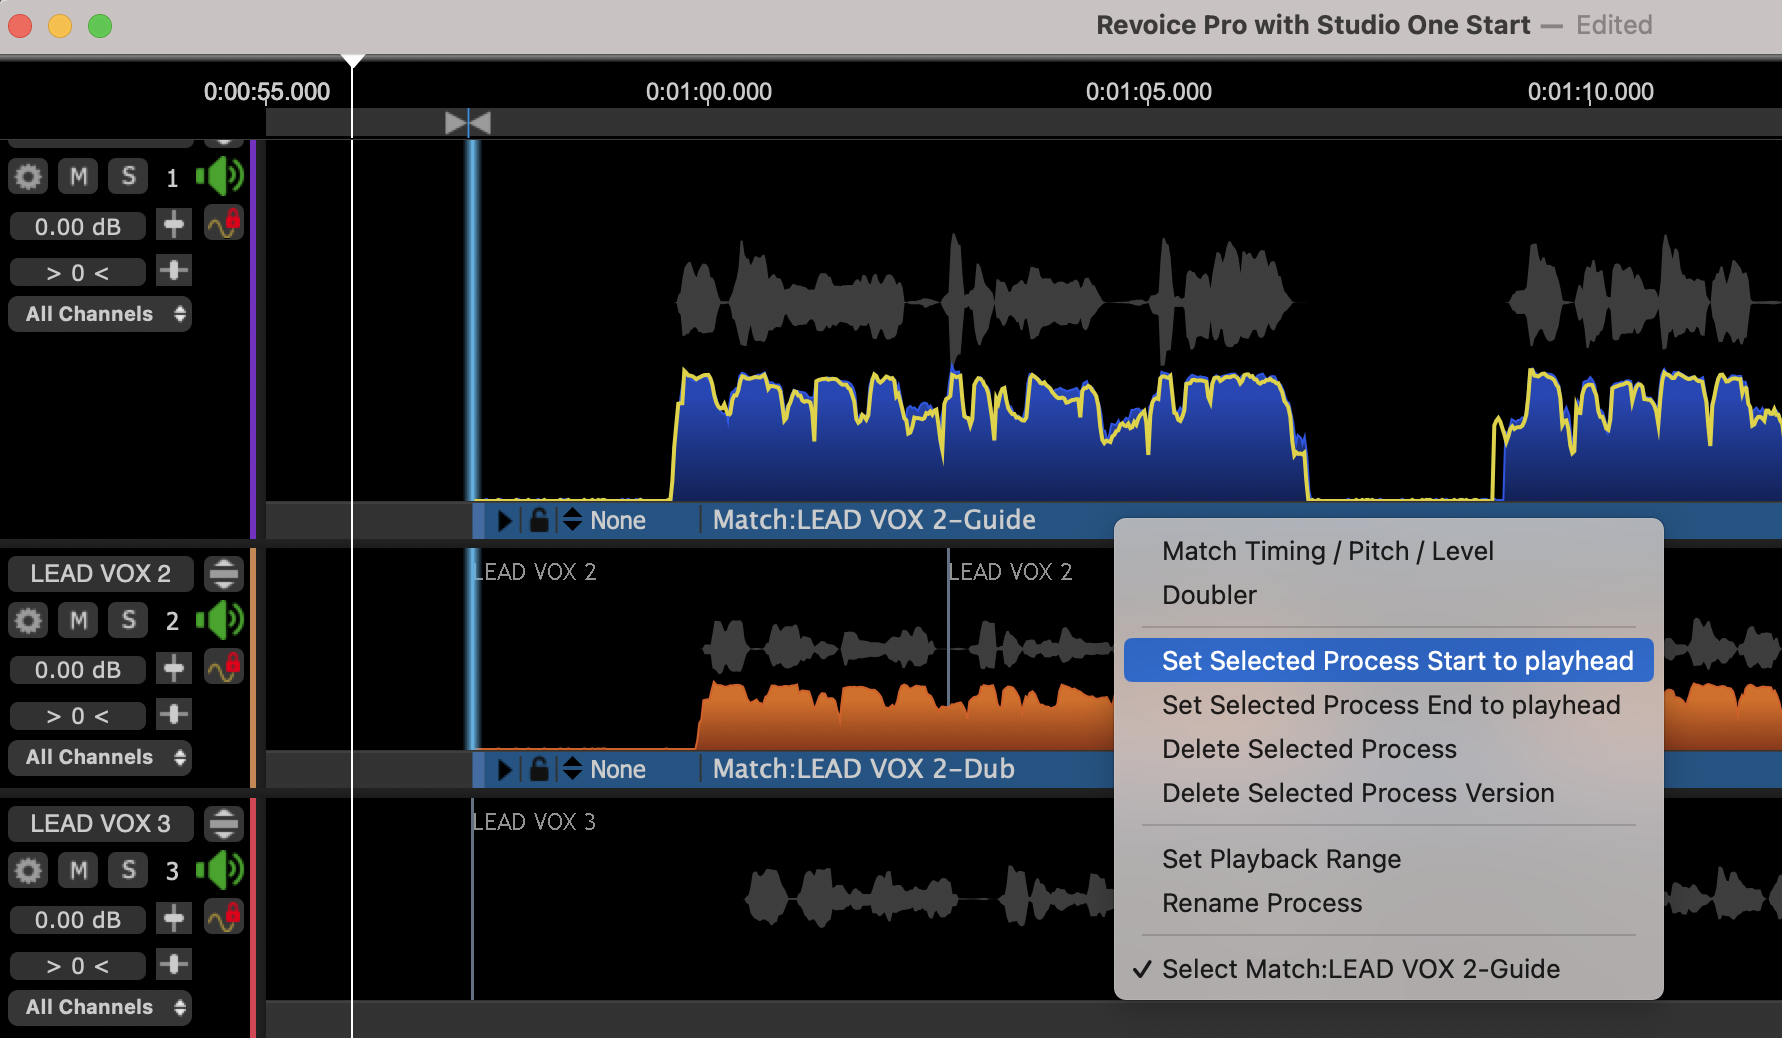The image size is (1782, 1038).
Task: Click LEAD VOX 2 track drag handle icon
Action: 224,573
